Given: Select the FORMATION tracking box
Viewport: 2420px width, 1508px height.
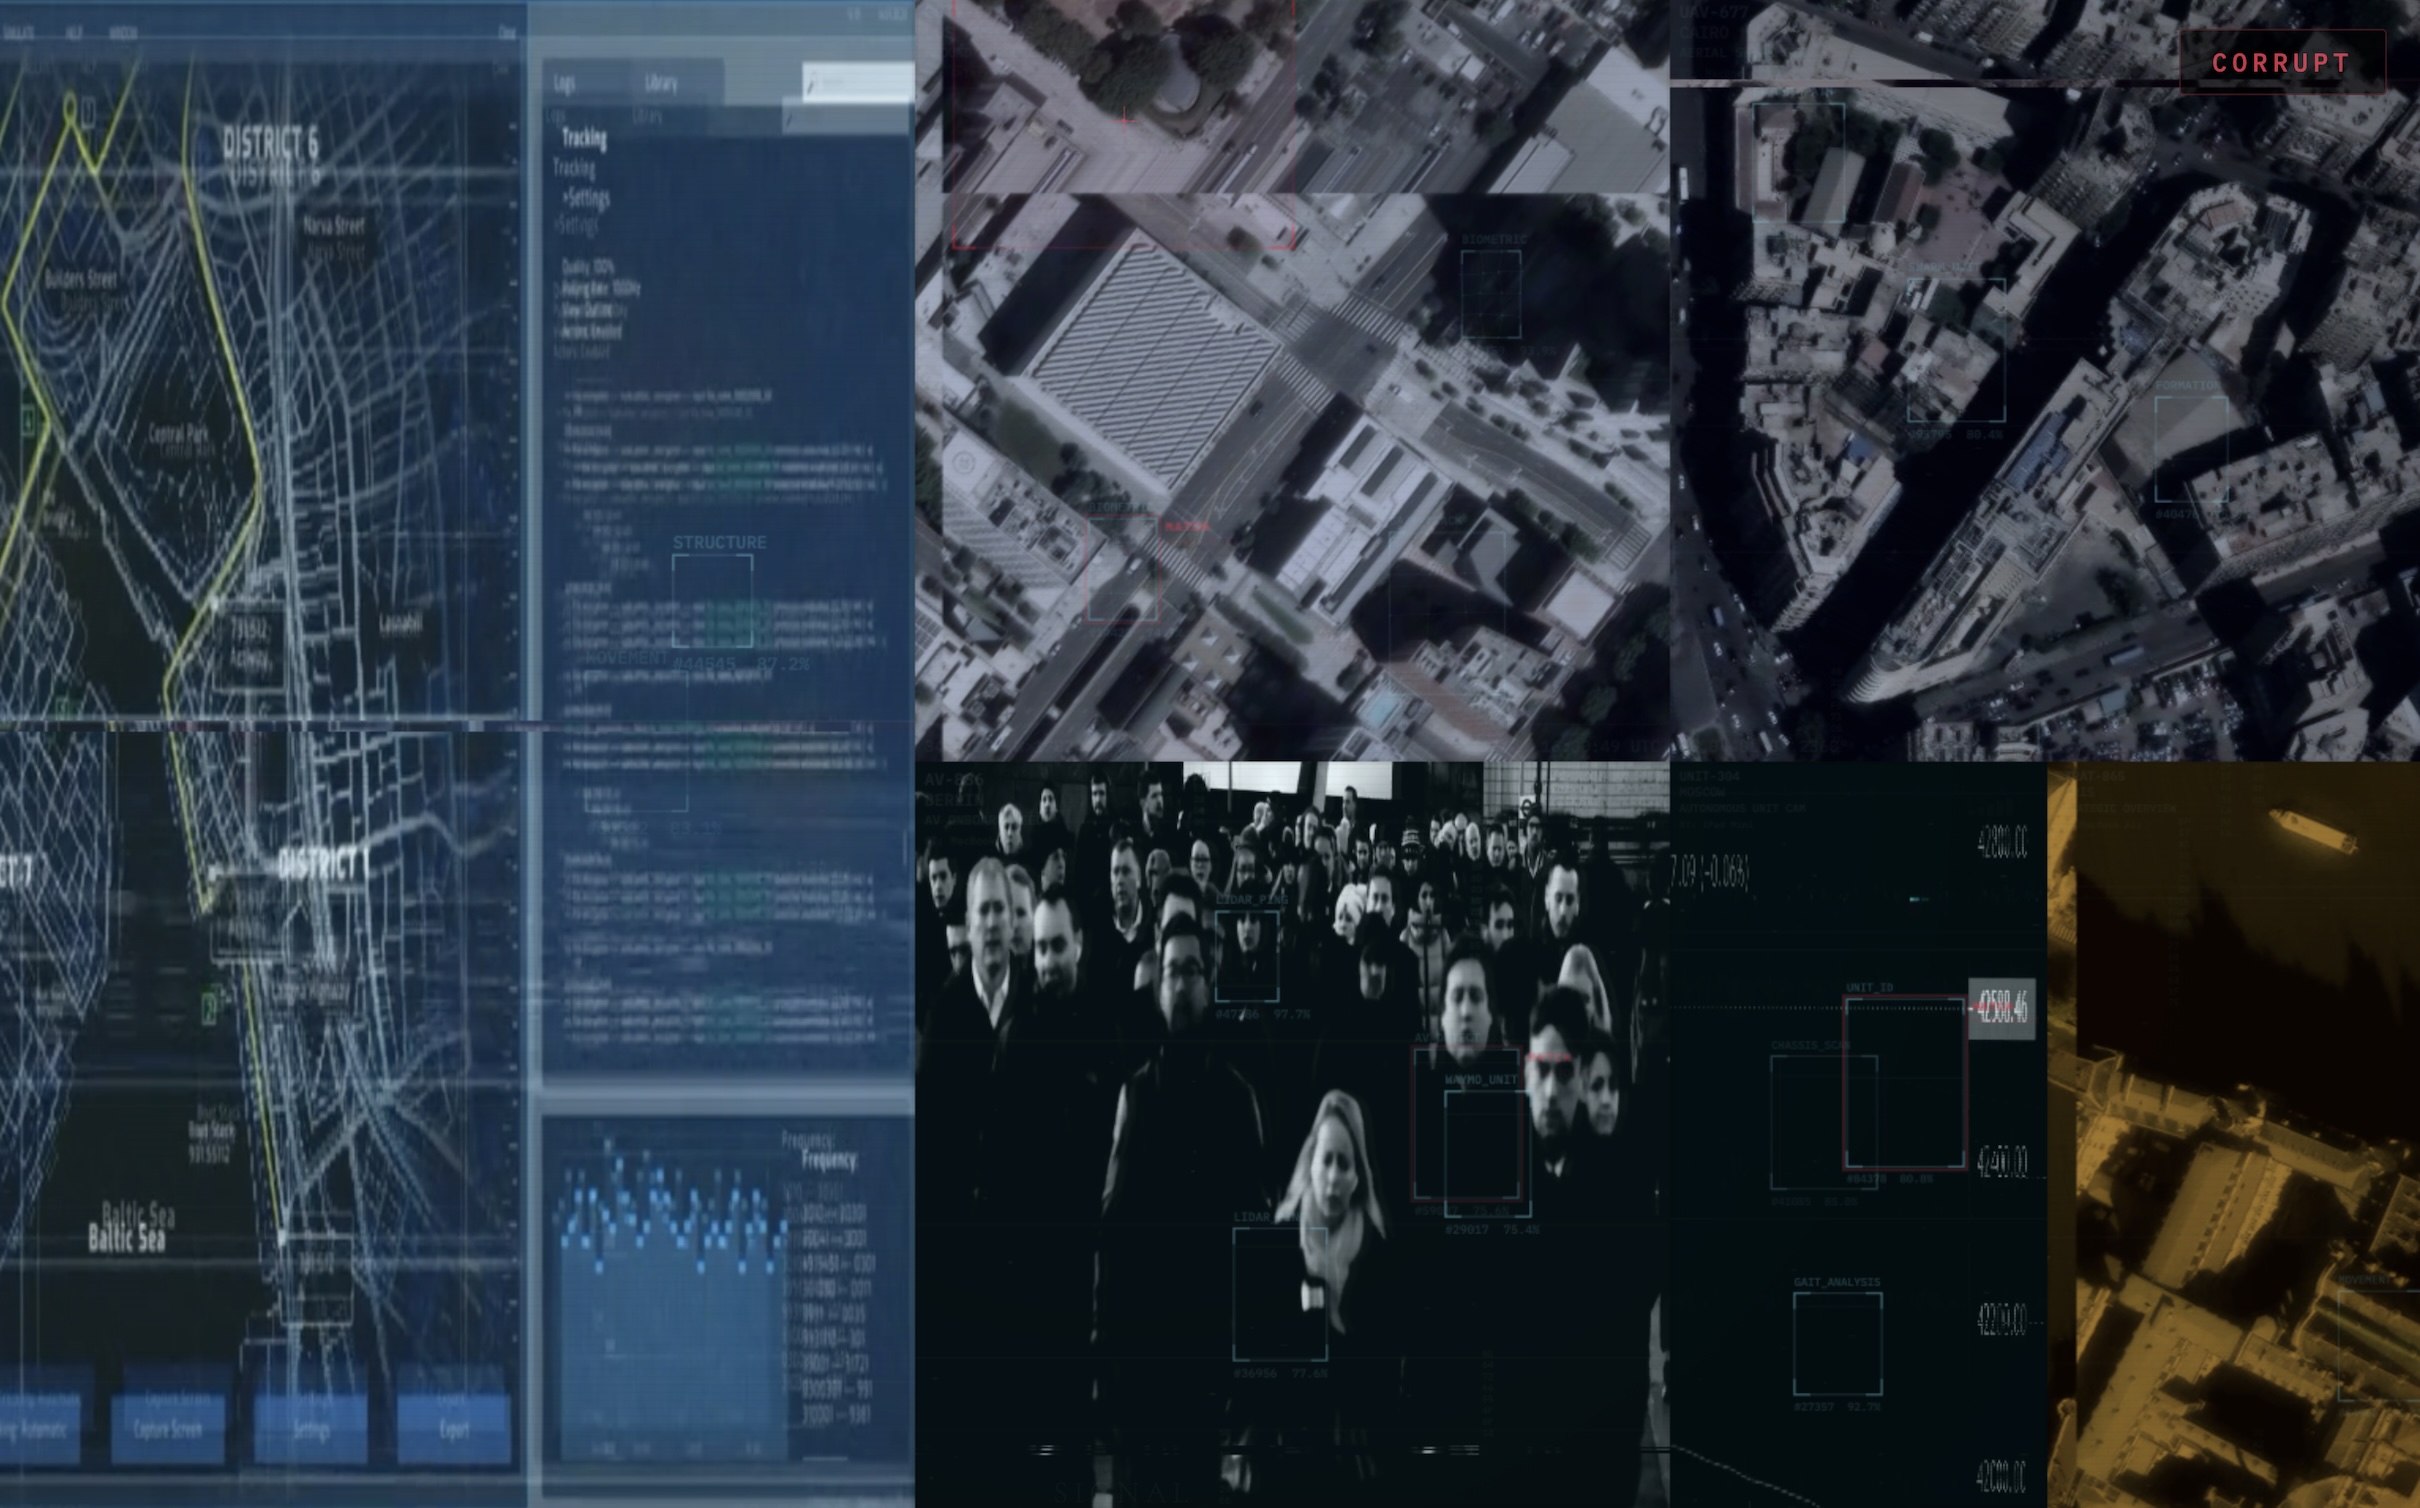Looking at the screenshot, I should click(x=2190, y=448).
